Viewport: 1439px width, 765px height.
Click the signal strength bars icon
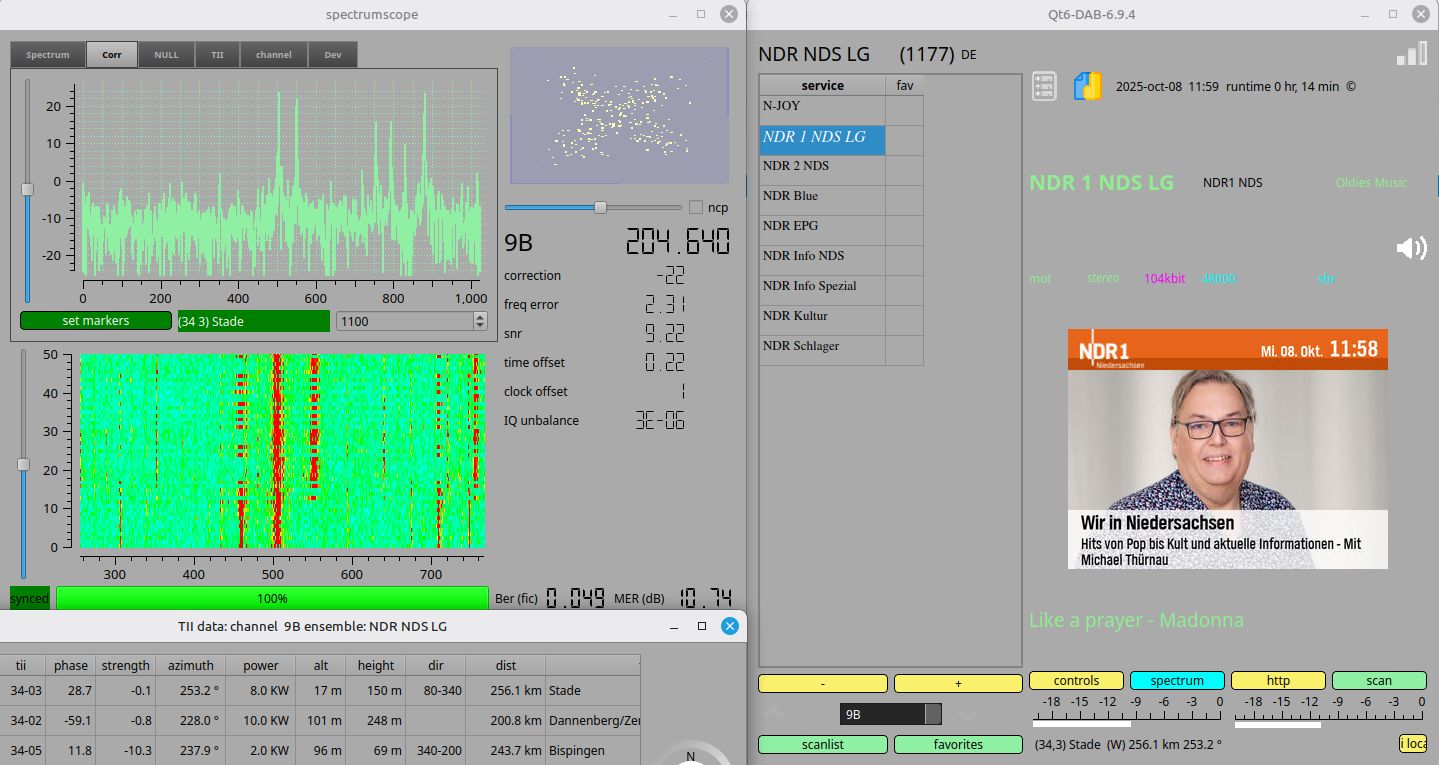[1411, 53]
